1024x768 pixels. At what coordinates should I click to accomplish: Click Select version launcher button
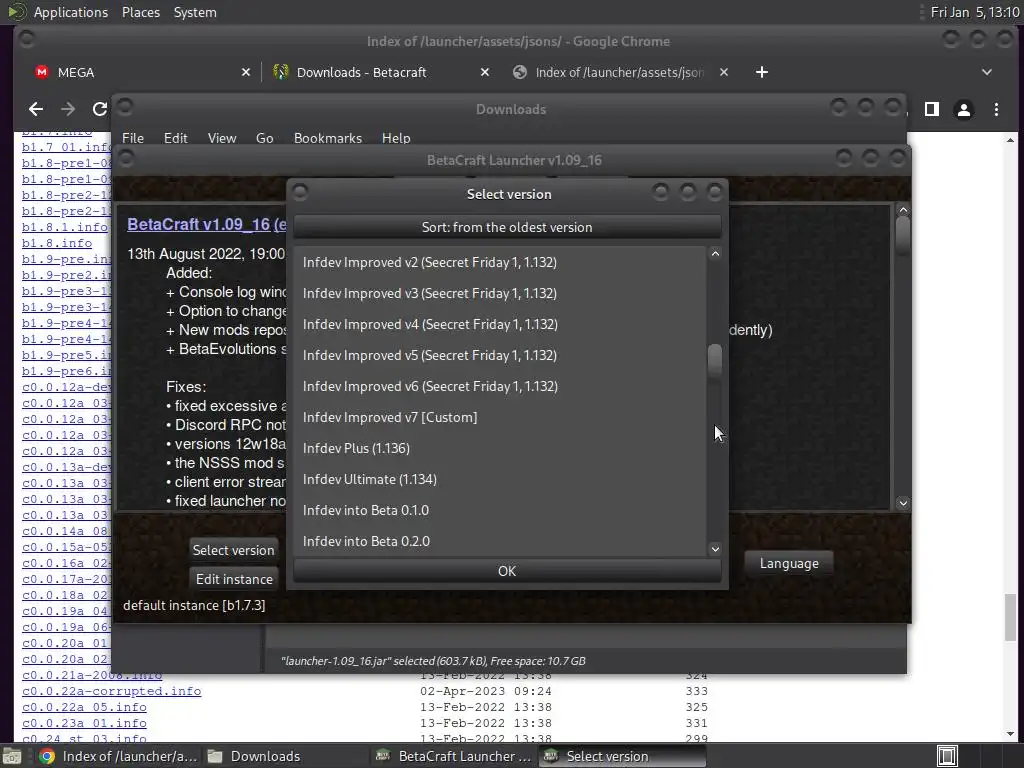point(234,550)
